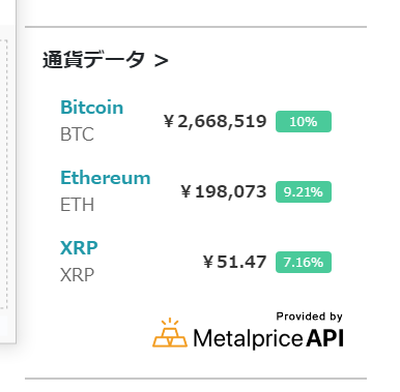Click the arrow chevron beside 通貨データ
The image size is (400, 392).
[x=161, y=61]
